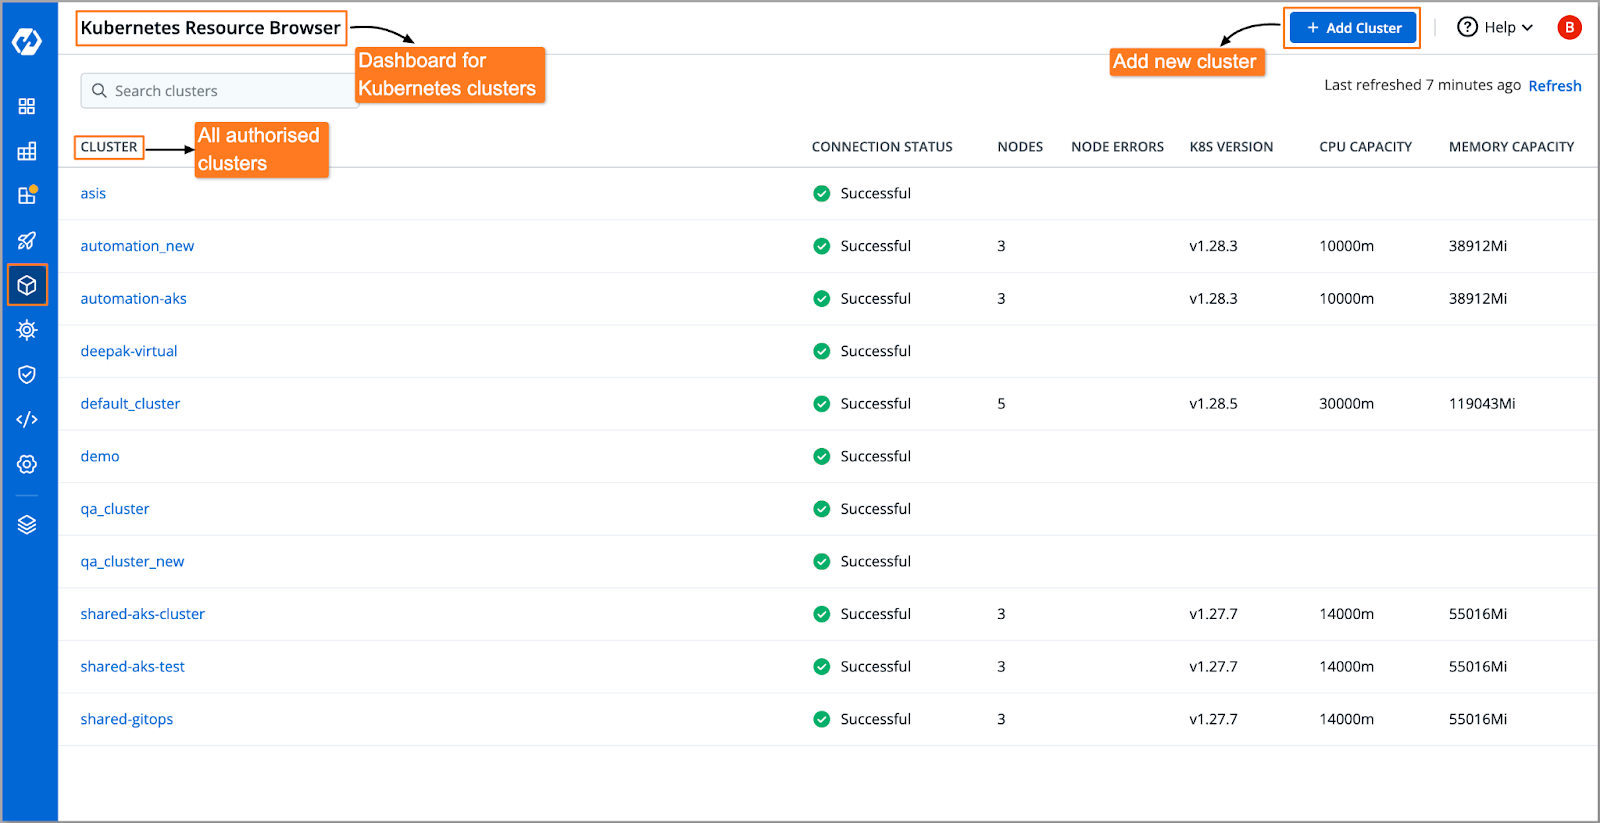The height and width of the screenshot is (823, 1600).
Task: Click the CLUSTER column header
Action: pos(109,147)
